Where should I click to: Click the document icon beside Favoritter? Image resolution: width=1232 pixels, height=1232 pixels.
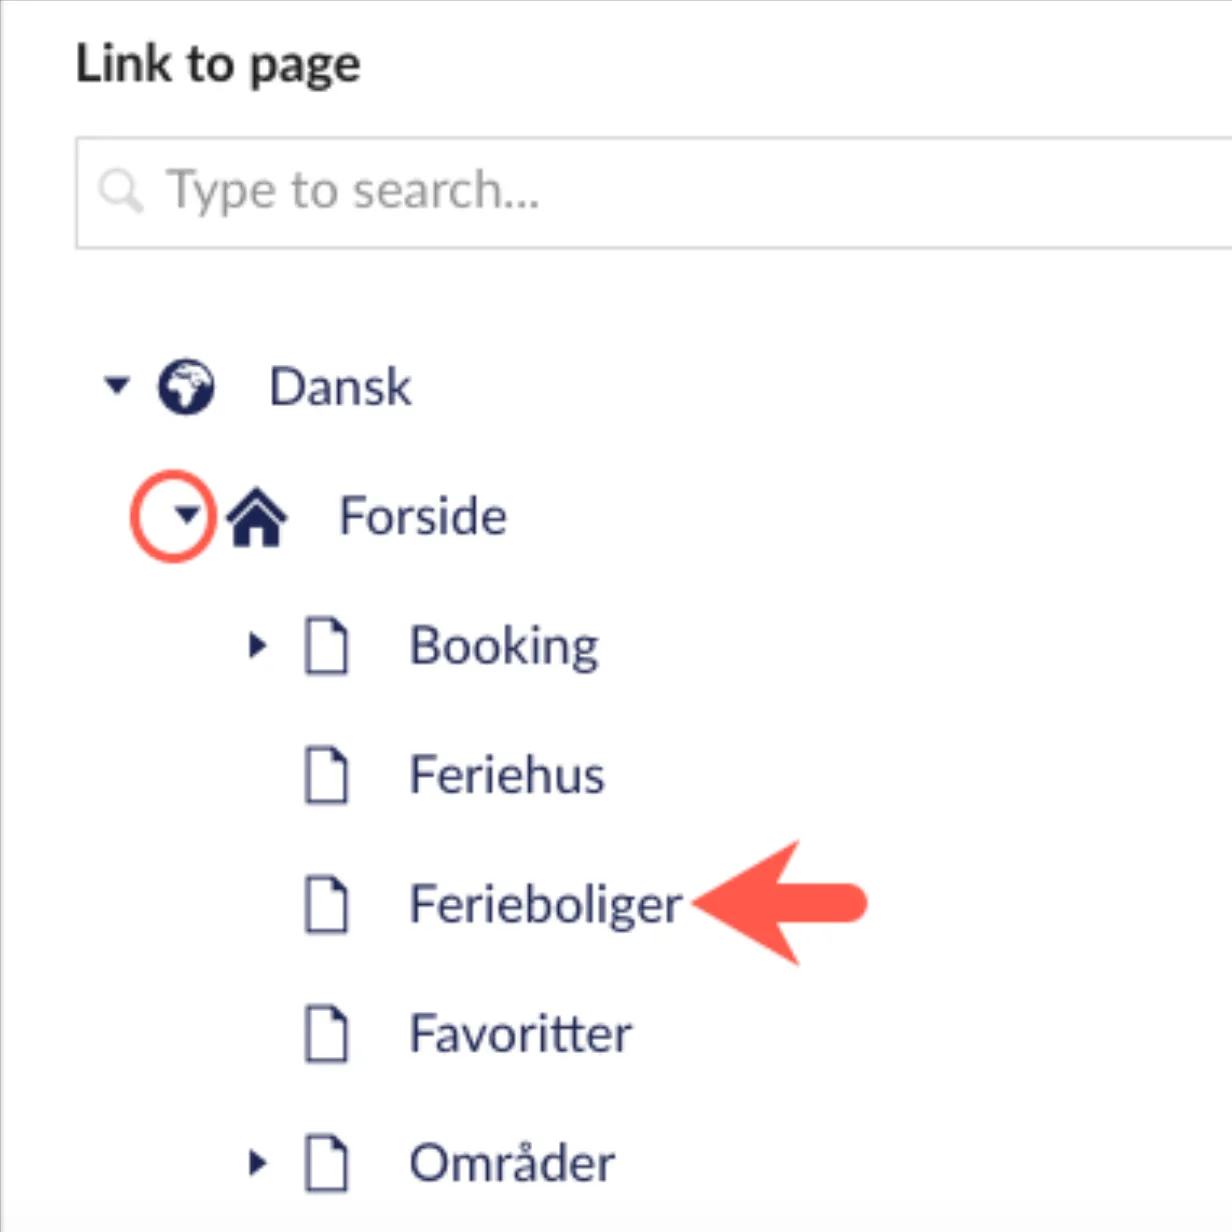(x=326, y=1033)
